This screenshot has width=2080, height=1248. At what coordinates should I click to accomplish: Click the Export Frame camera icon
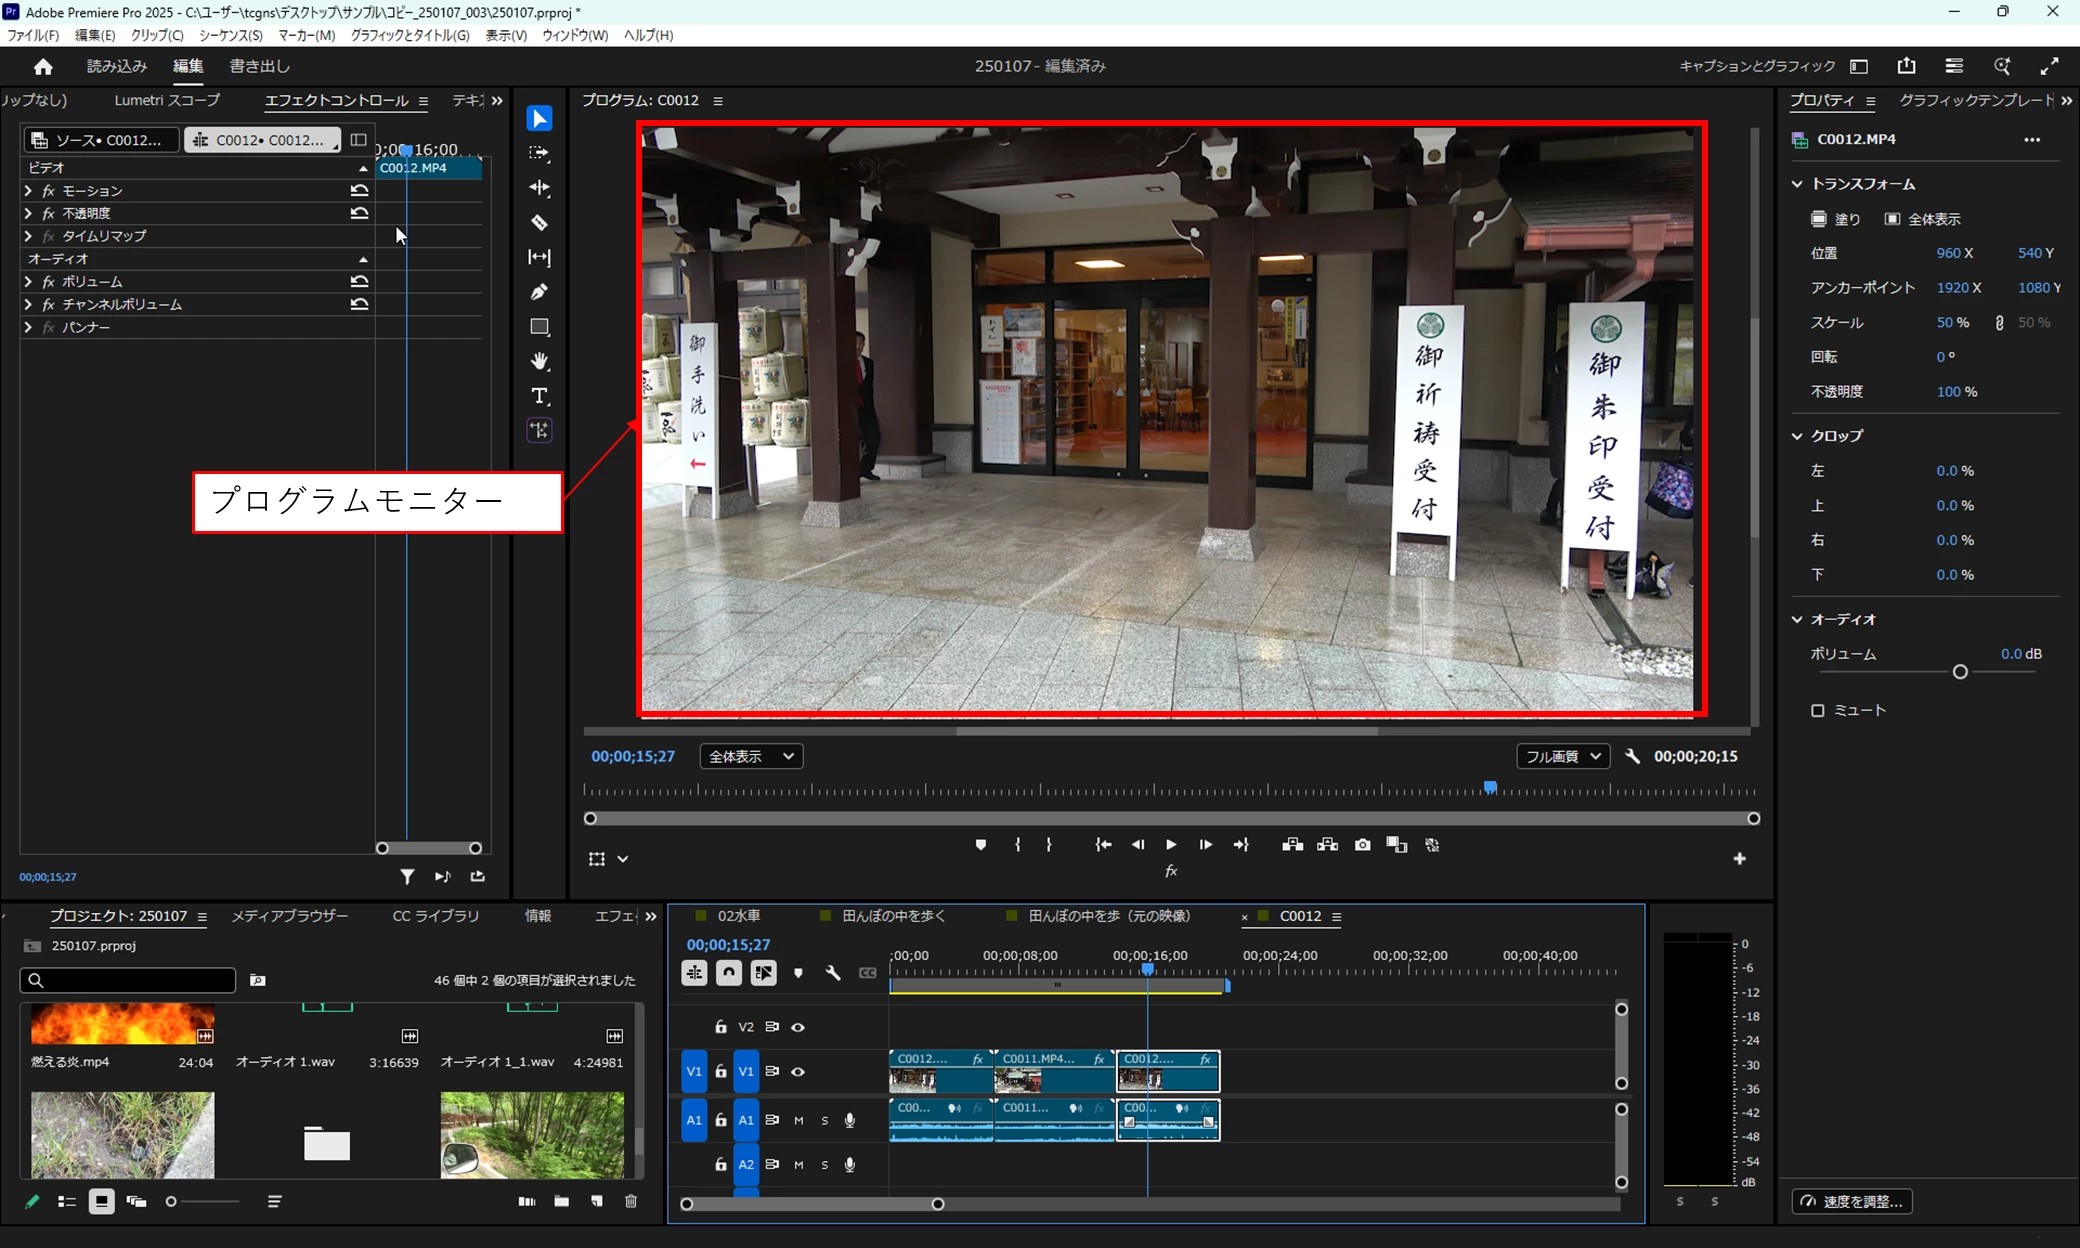(1362, 845)
